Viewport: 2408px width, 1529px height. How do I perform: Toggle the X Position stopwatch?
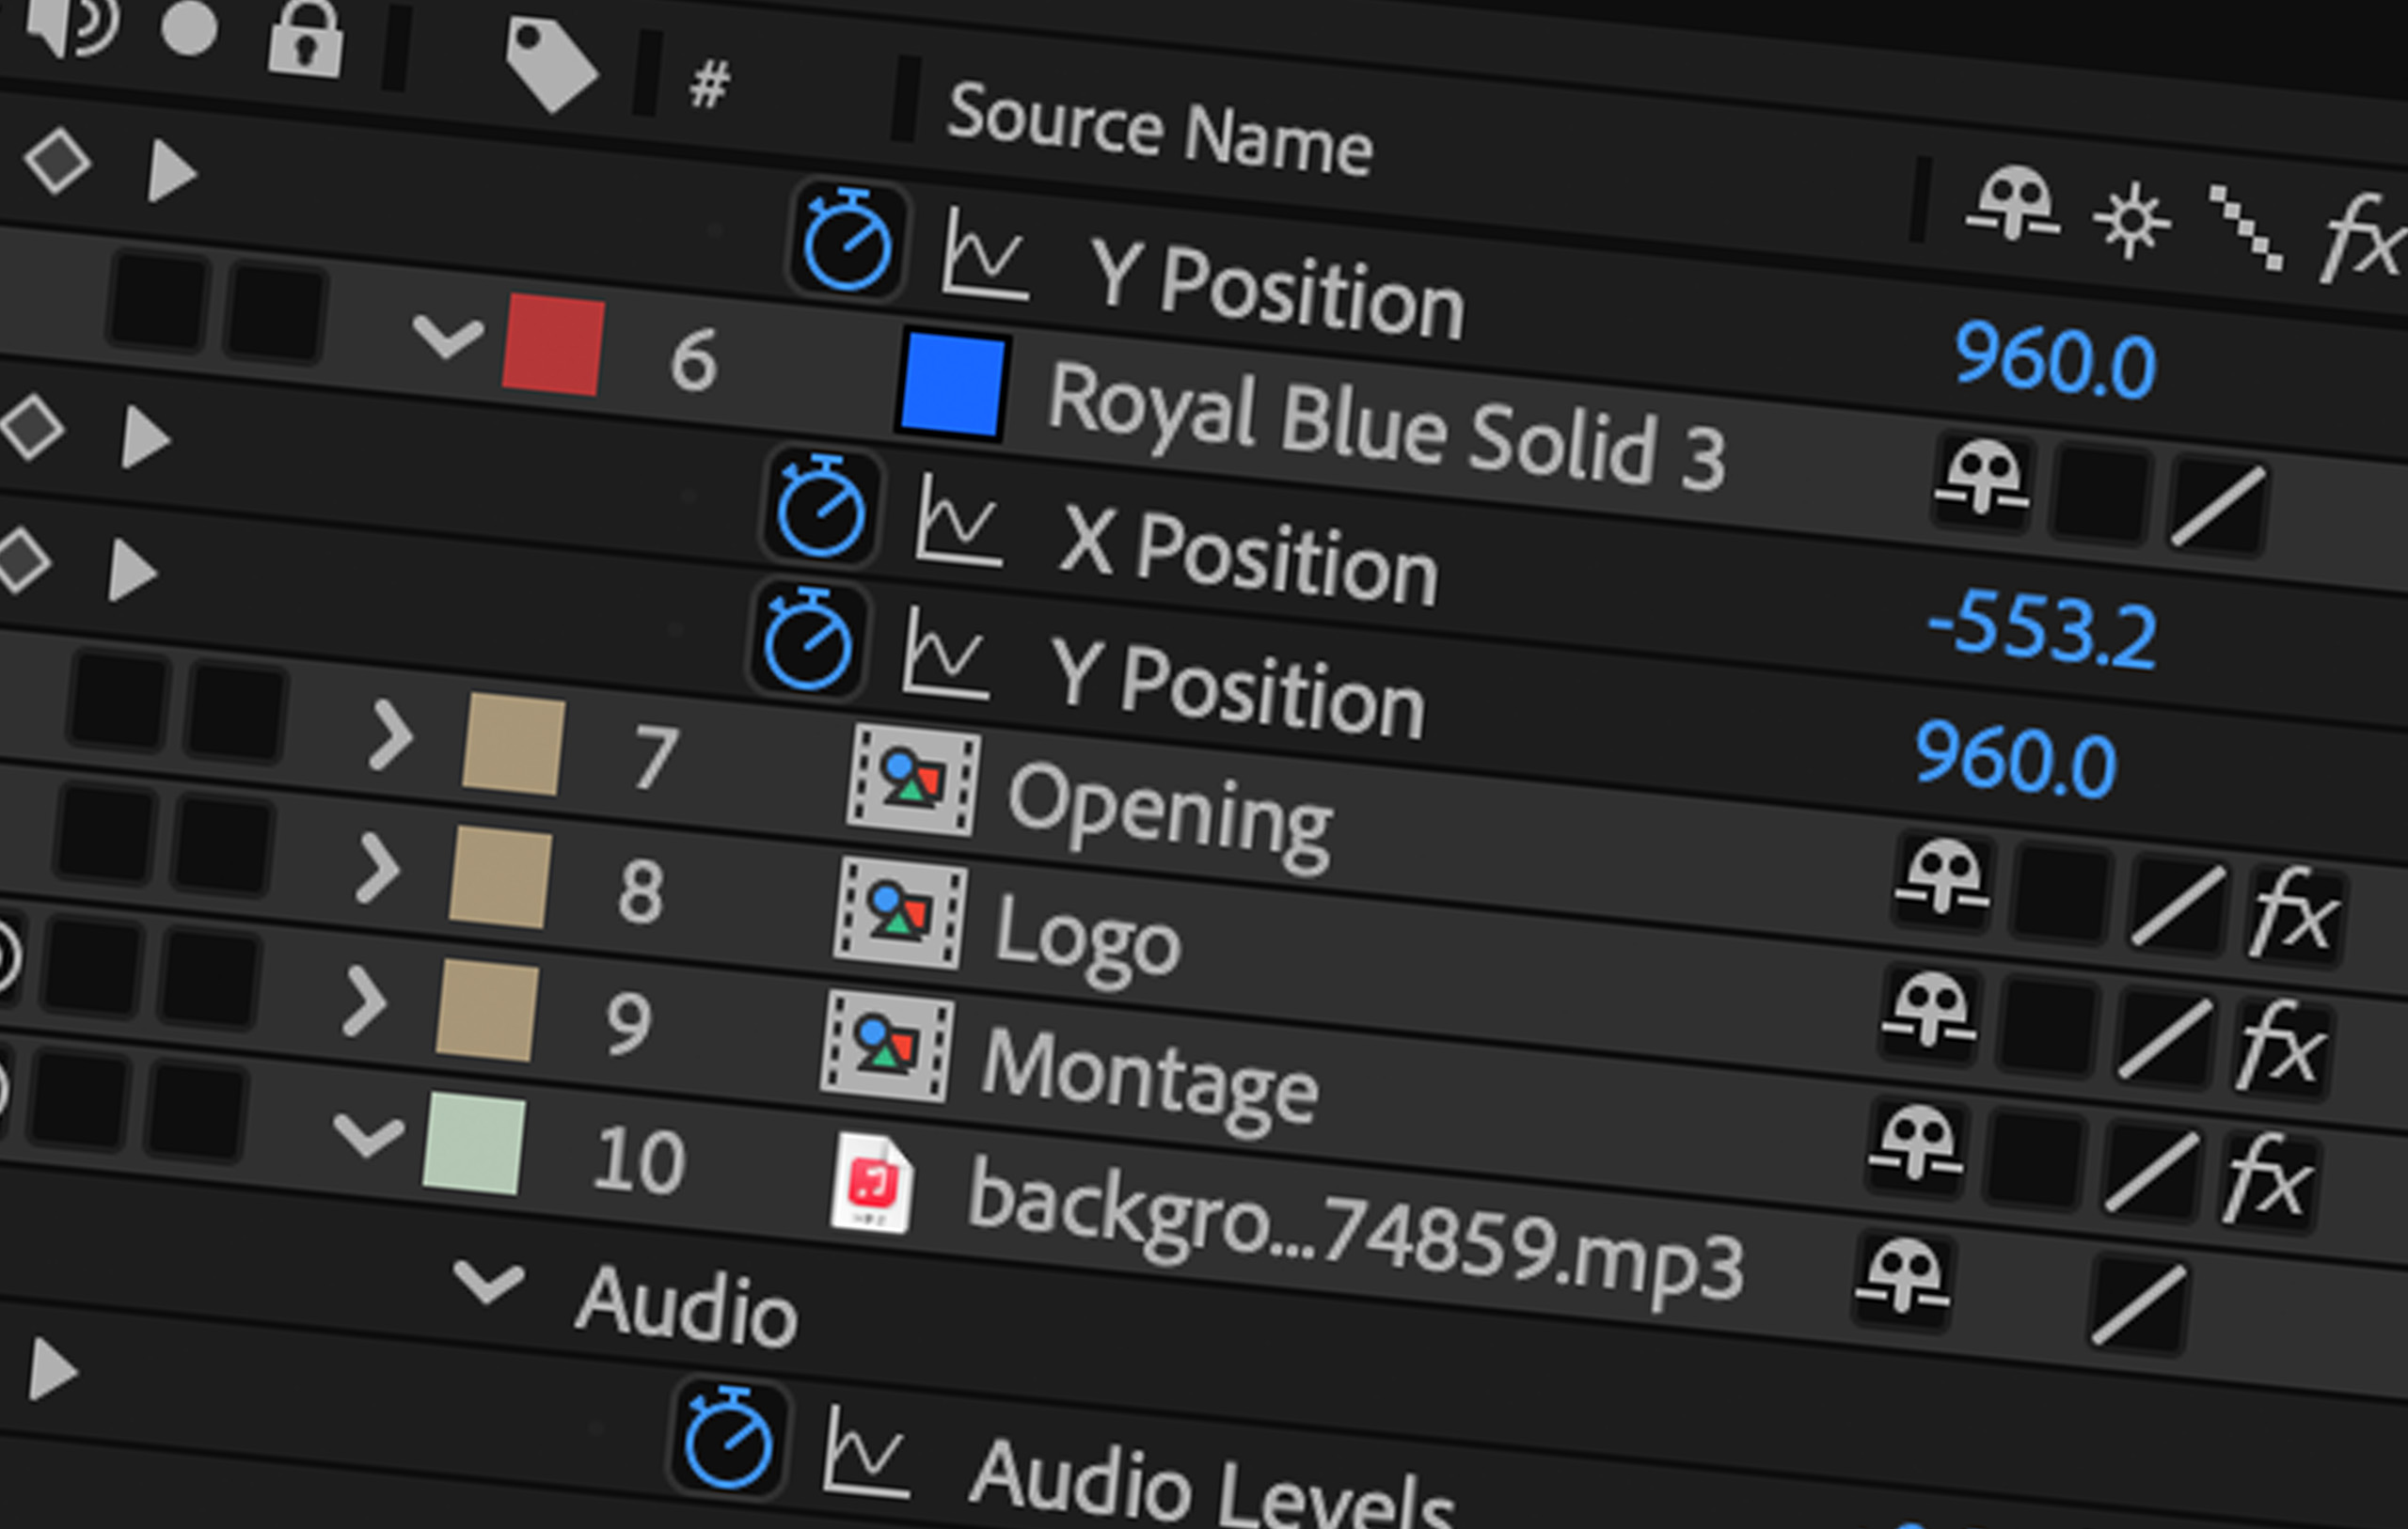(x=821, y=507)
